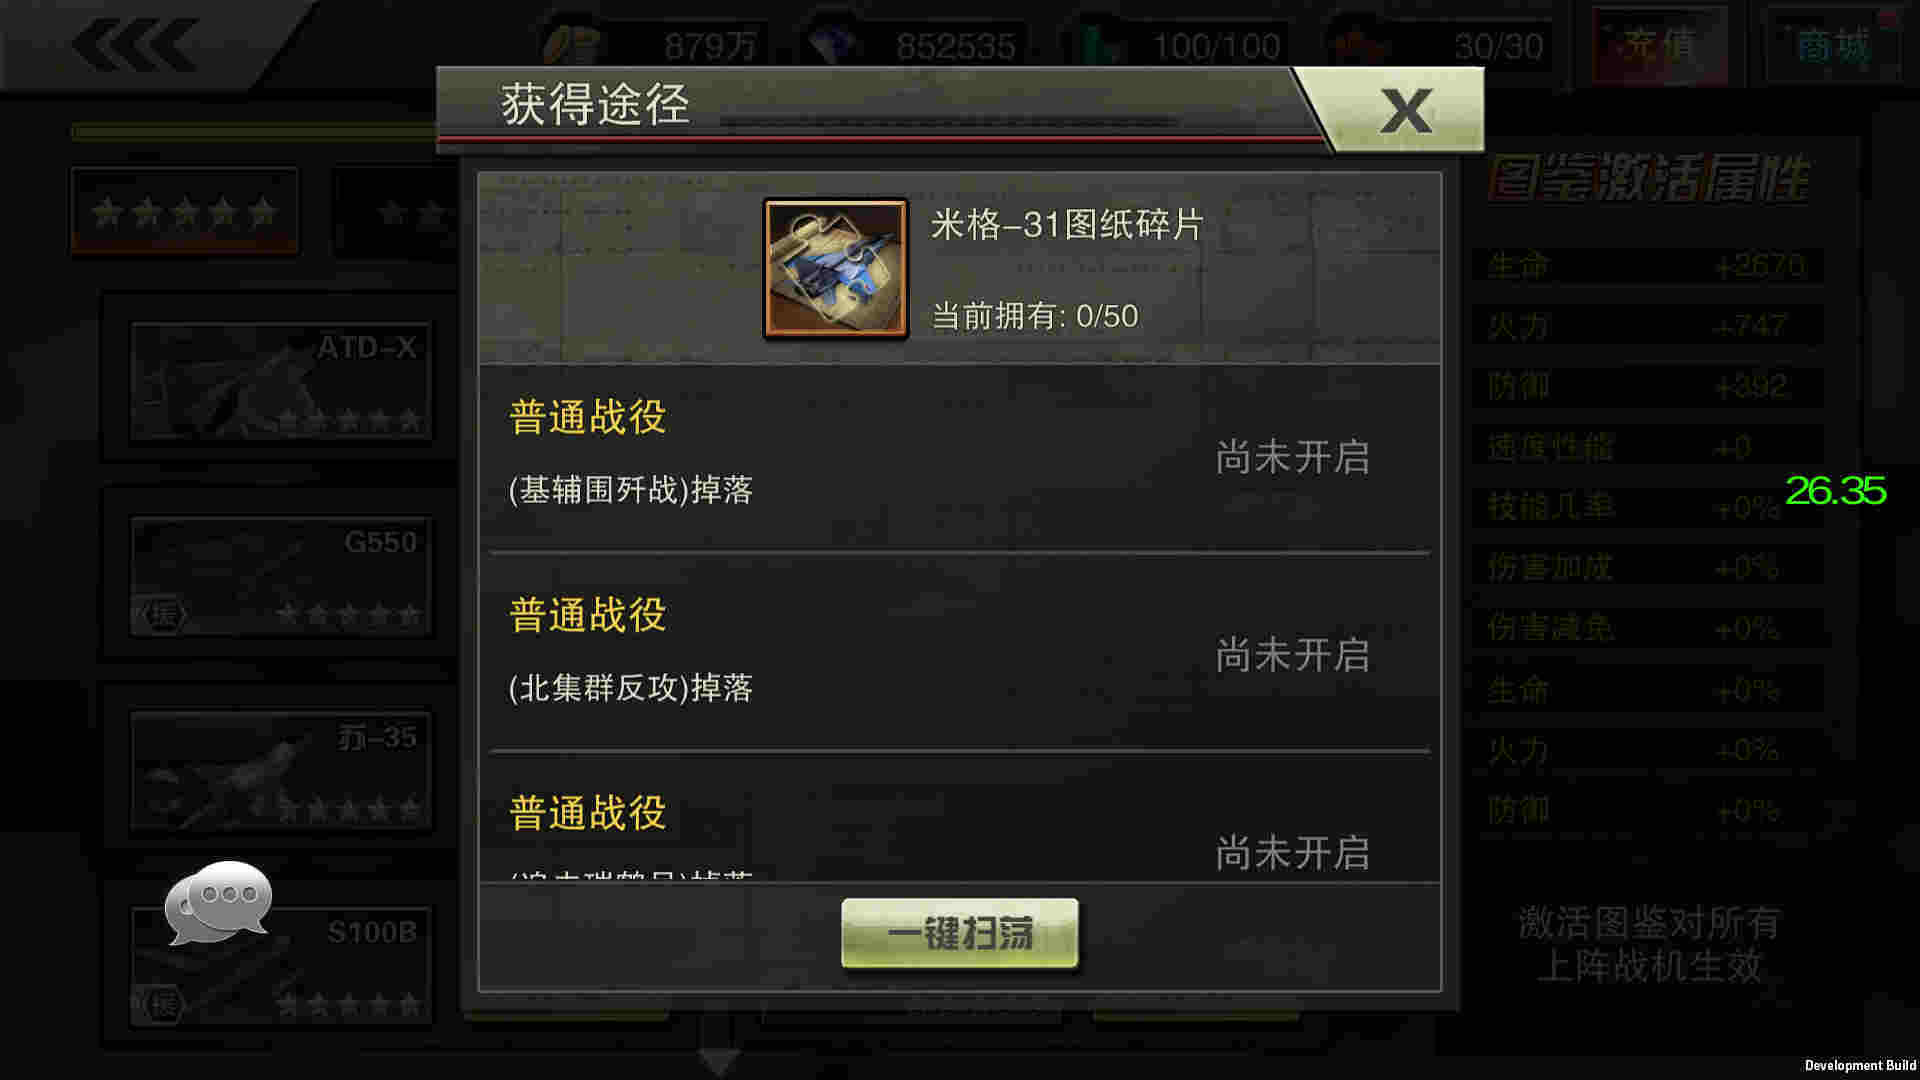Click the diamond currency icon
1920x1080 pixels.
(830, 45)
